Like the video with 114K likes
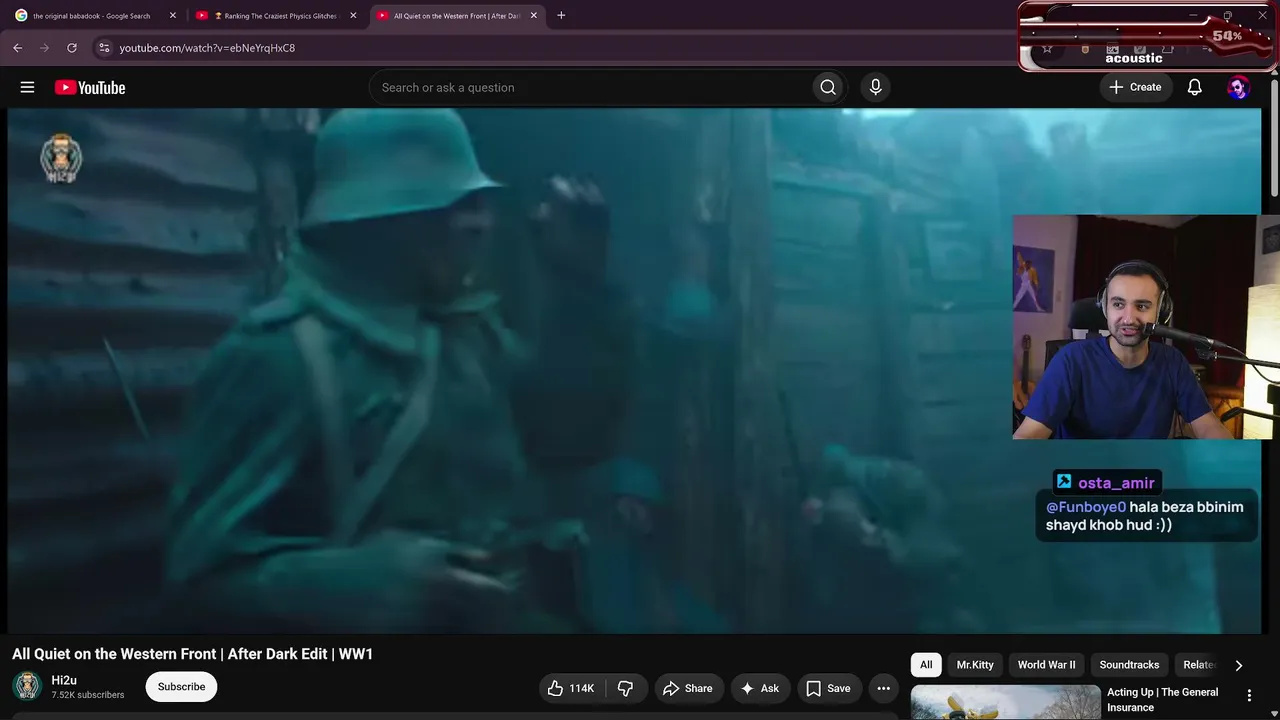This screenshot has width=1280, height=720. click(x=572, y=688)
